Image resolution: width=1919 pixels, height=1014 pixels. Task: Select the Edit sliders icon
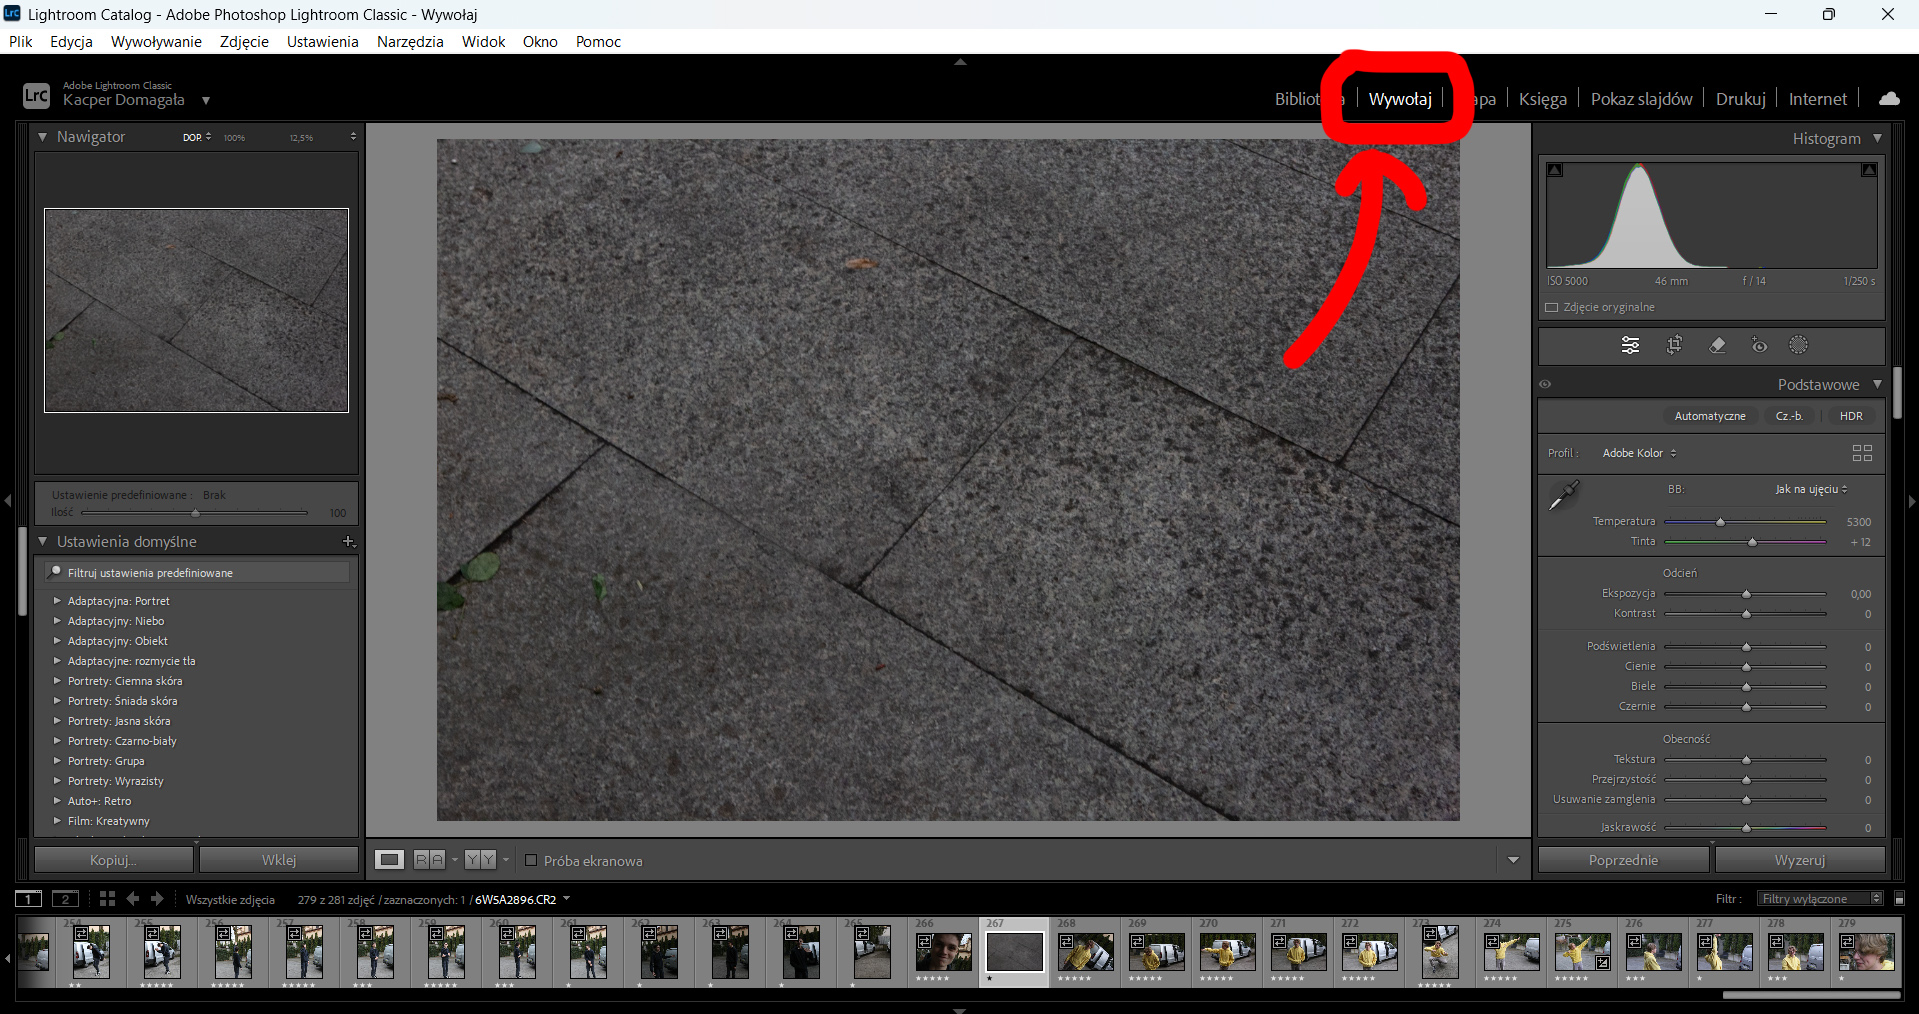1630,345
